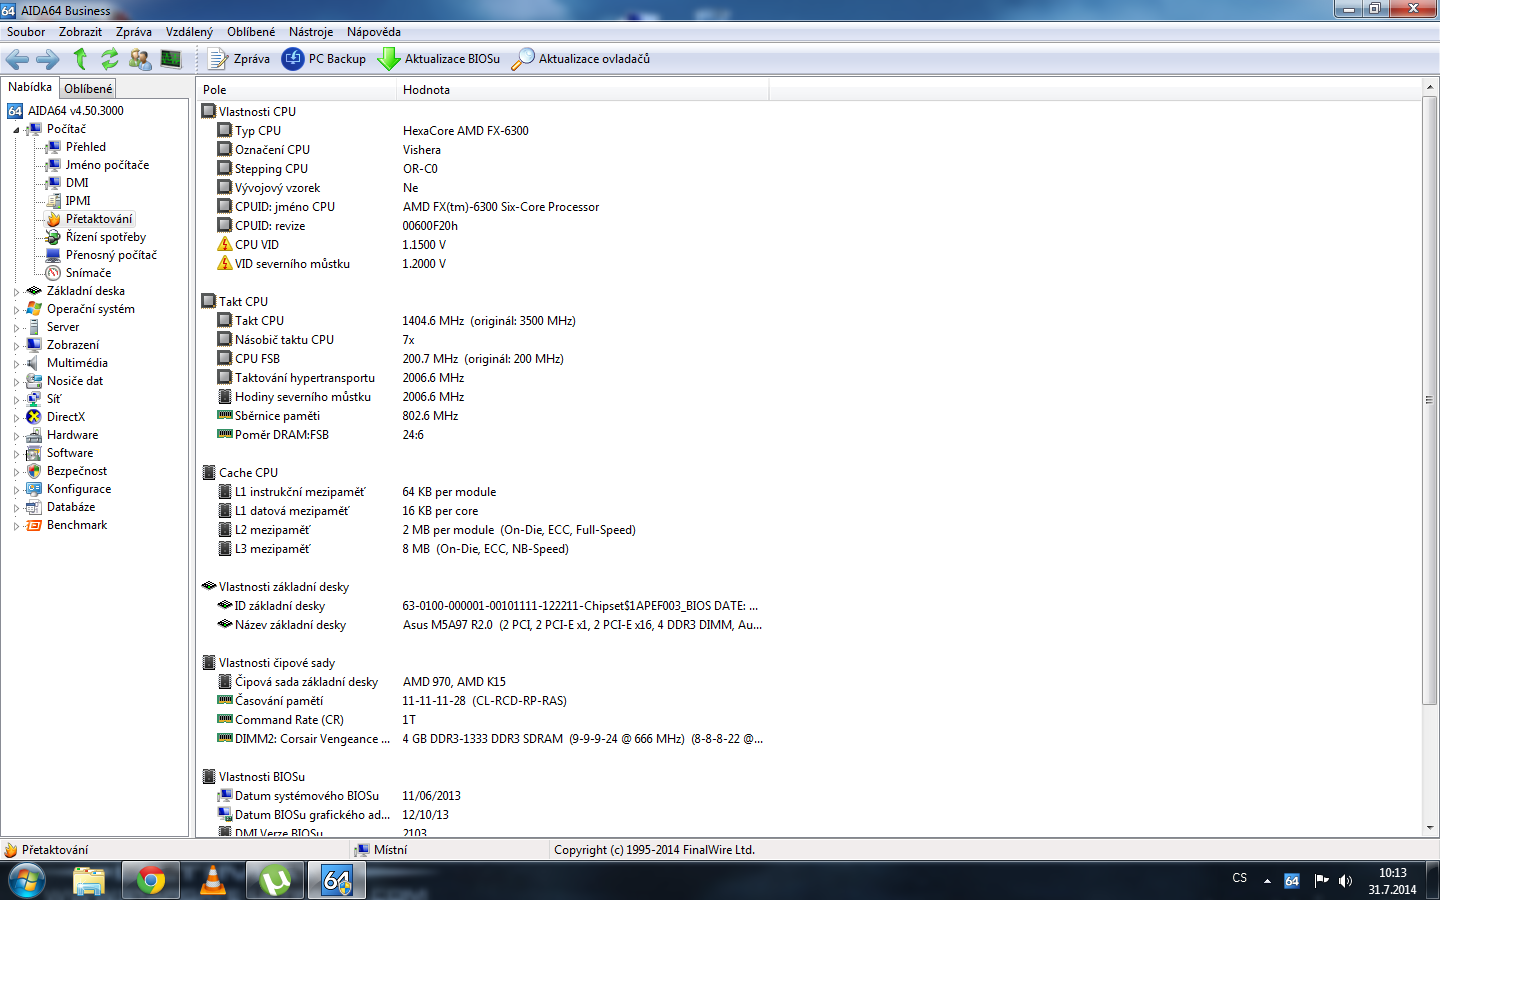Show hidden tray icons arrow
1524x1006 pixels.
click(1267, 881)
